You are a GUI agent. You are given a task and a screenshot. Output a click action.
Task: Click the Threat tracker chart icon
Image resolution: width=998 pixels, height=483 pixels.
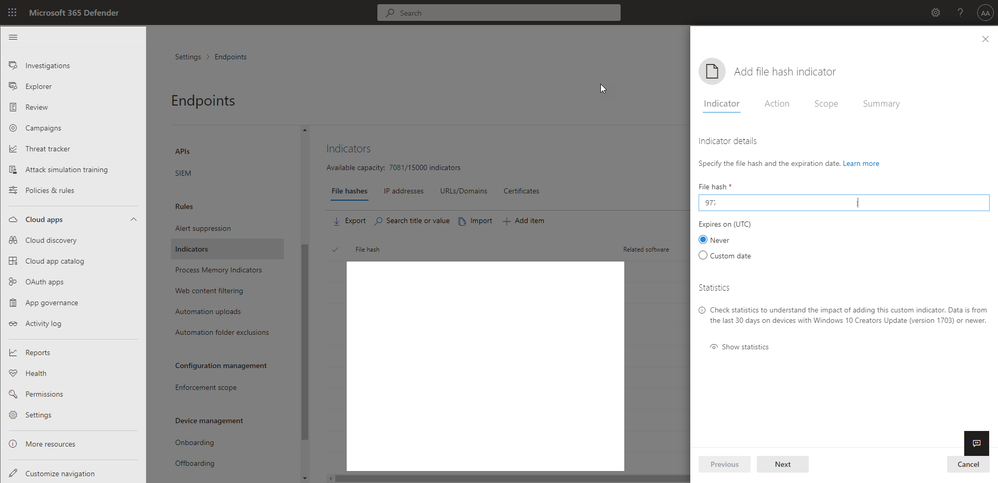13,149
